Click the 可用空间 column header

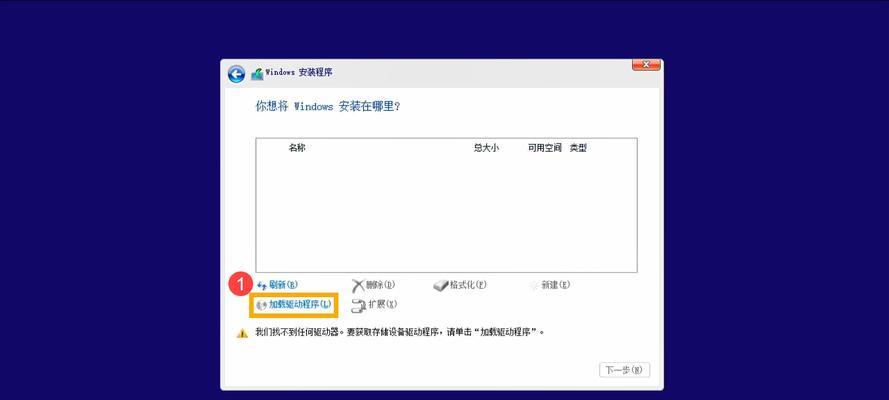click(544, 148)
